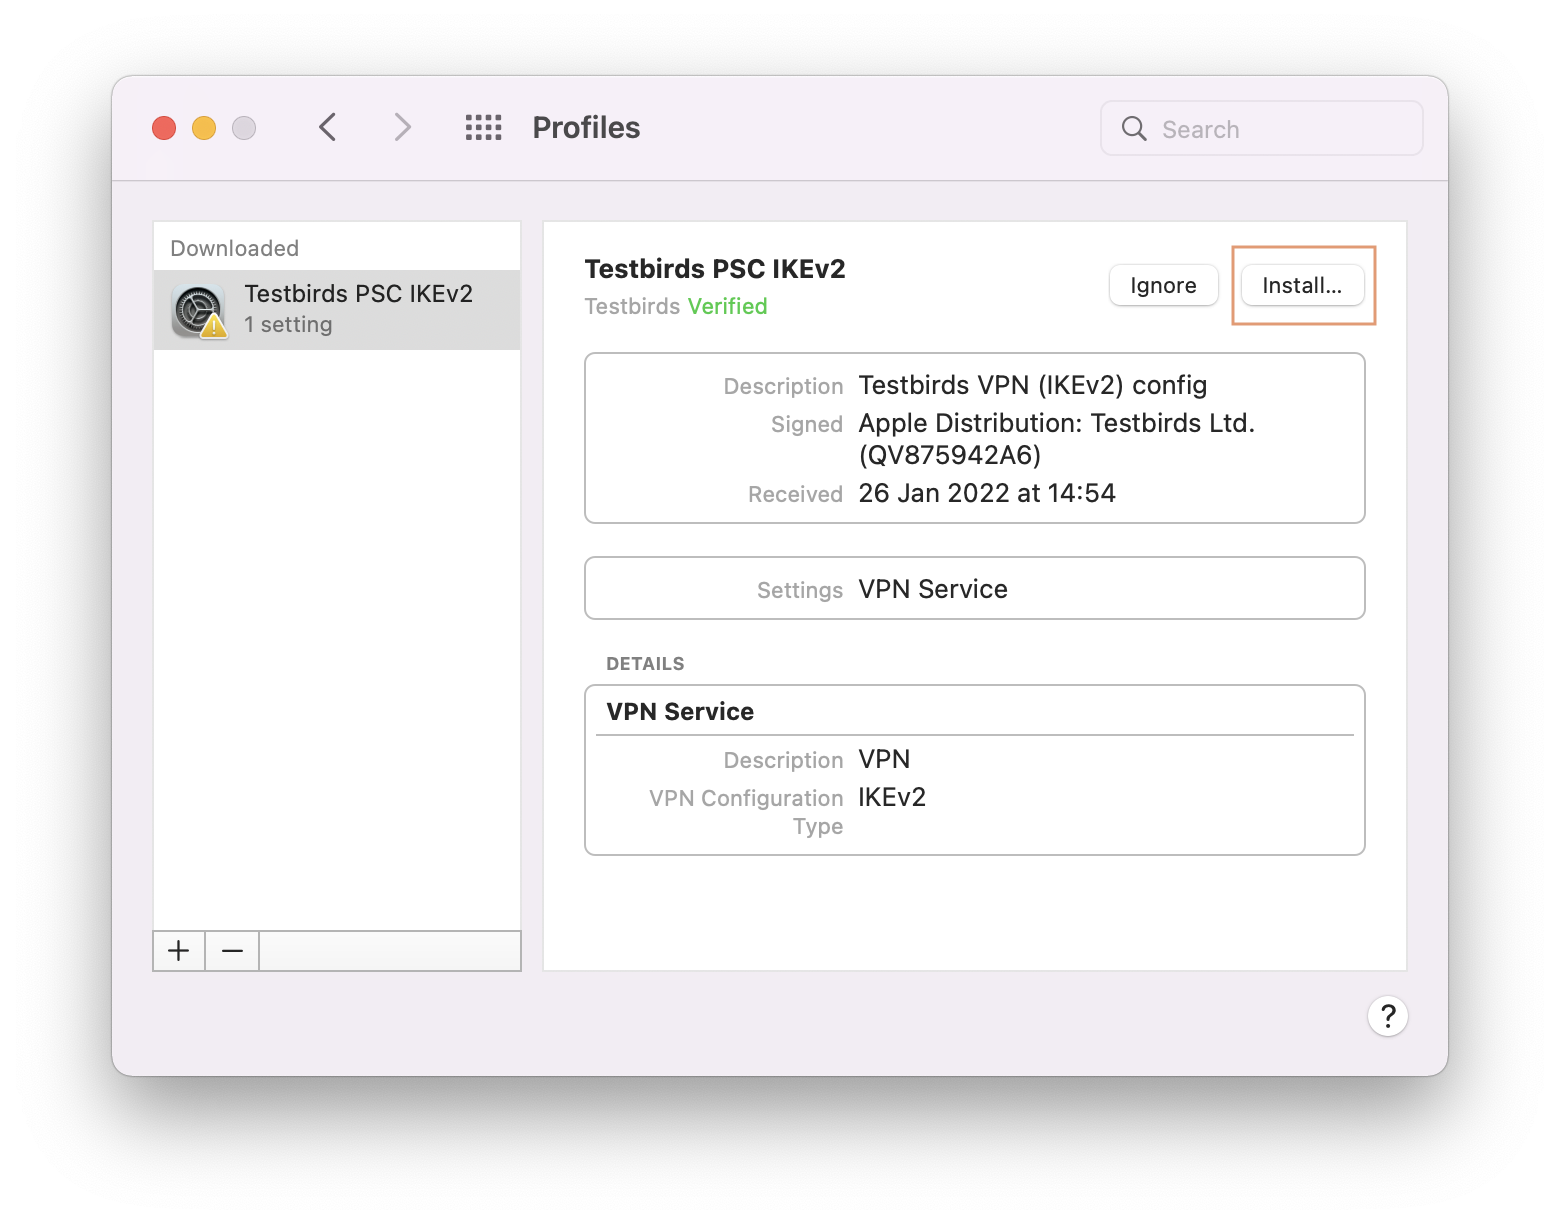Click the Profiles window title
Viewport: 1560px width, 1224px height.
(586, 128)
